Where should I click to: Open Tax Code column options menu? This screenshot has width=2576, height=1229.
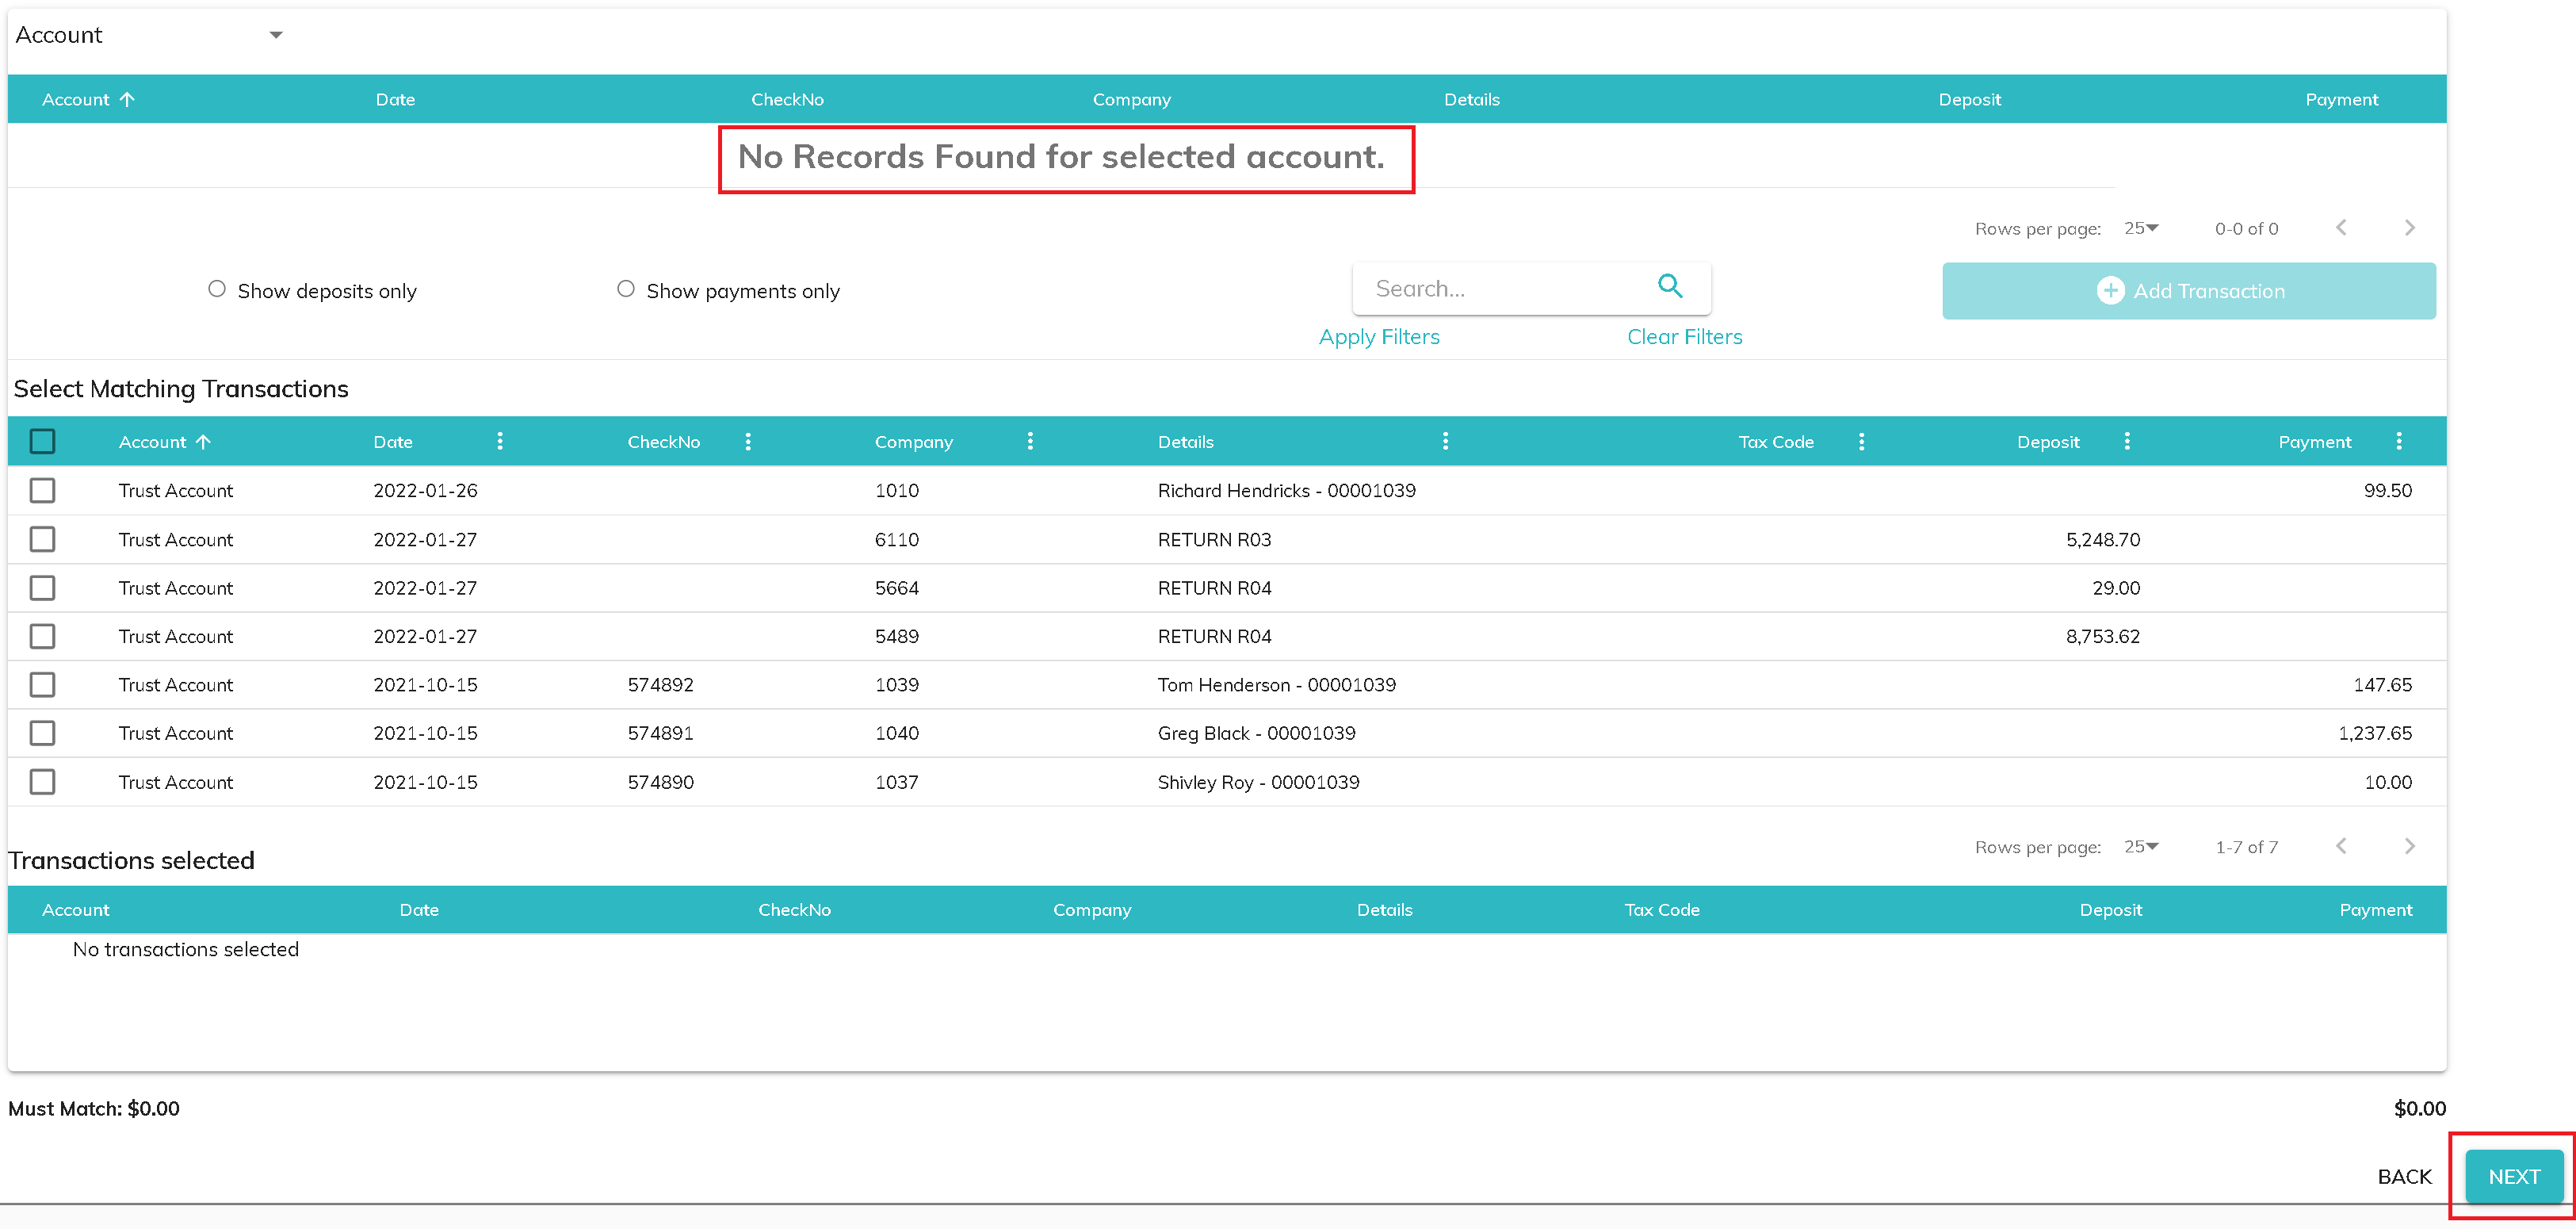pos(1861,441)
